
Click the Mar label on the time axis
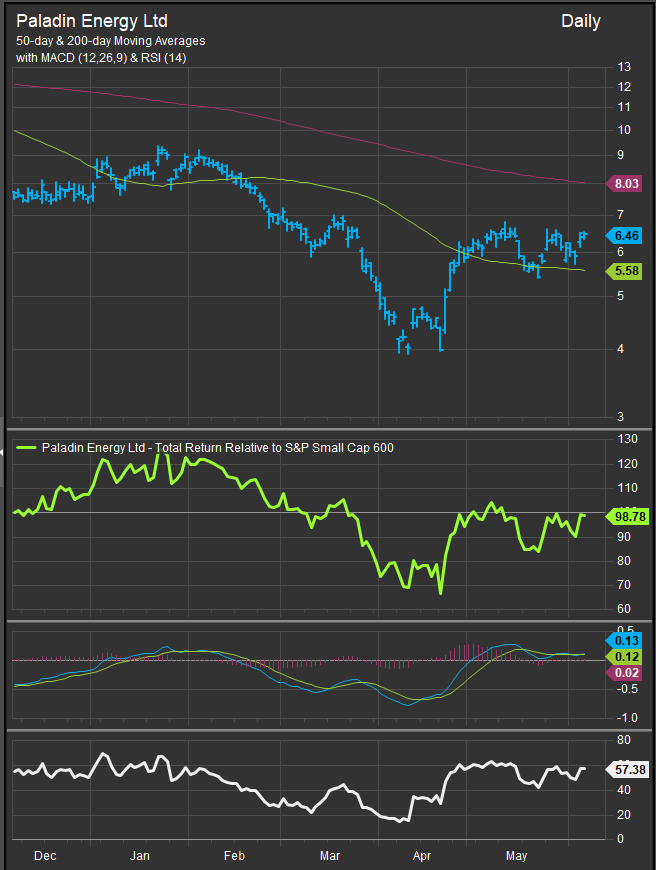coord(330,856)
